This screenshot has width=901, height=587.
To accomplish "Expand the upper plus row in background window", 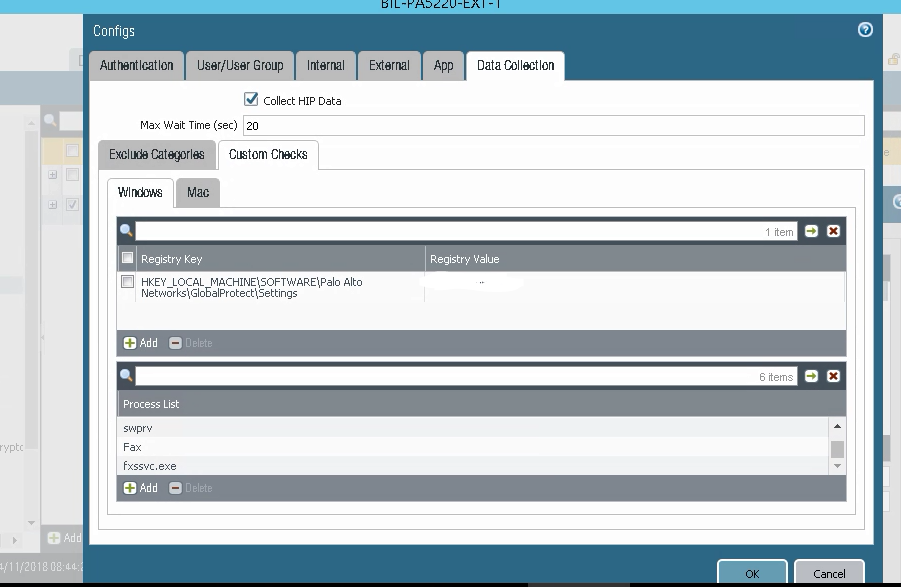I will pyautogui.click(x=52, y=174).
